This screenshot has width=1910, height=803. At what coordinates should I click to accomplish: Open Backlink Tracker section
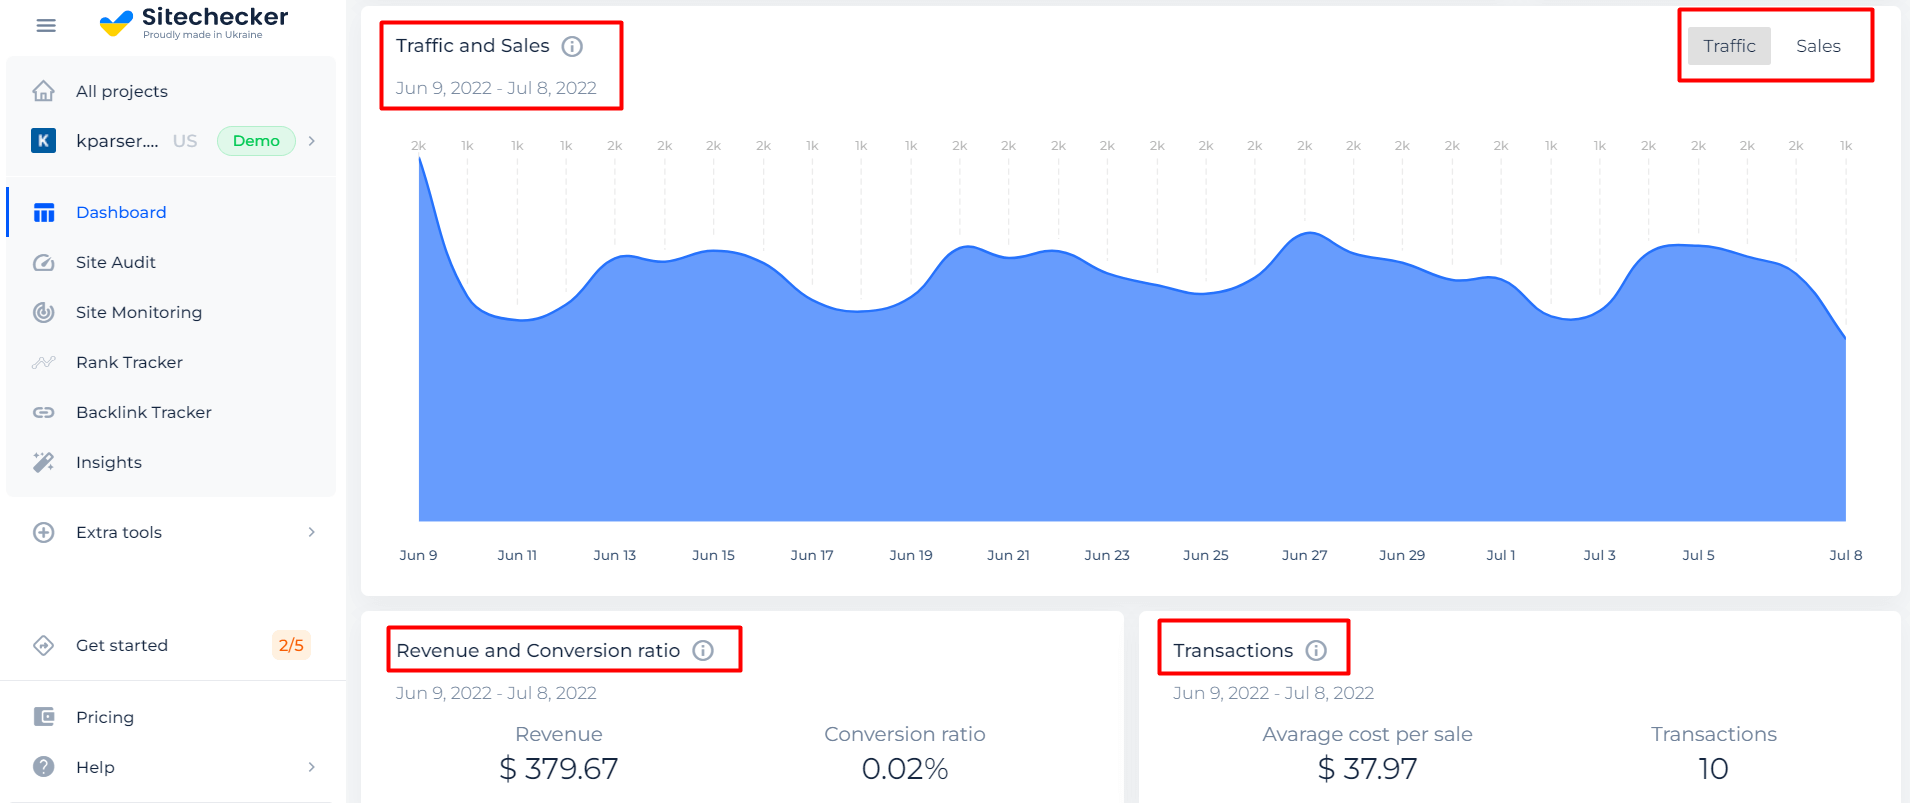coord(144,412)
